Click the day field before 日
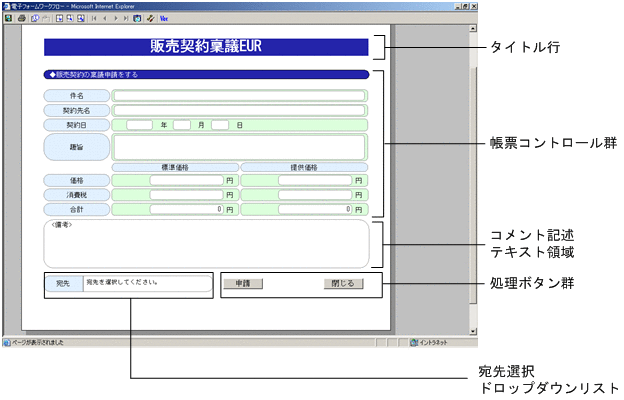The height and width of the screenshot is (400, 624). [x=220, y=125]
